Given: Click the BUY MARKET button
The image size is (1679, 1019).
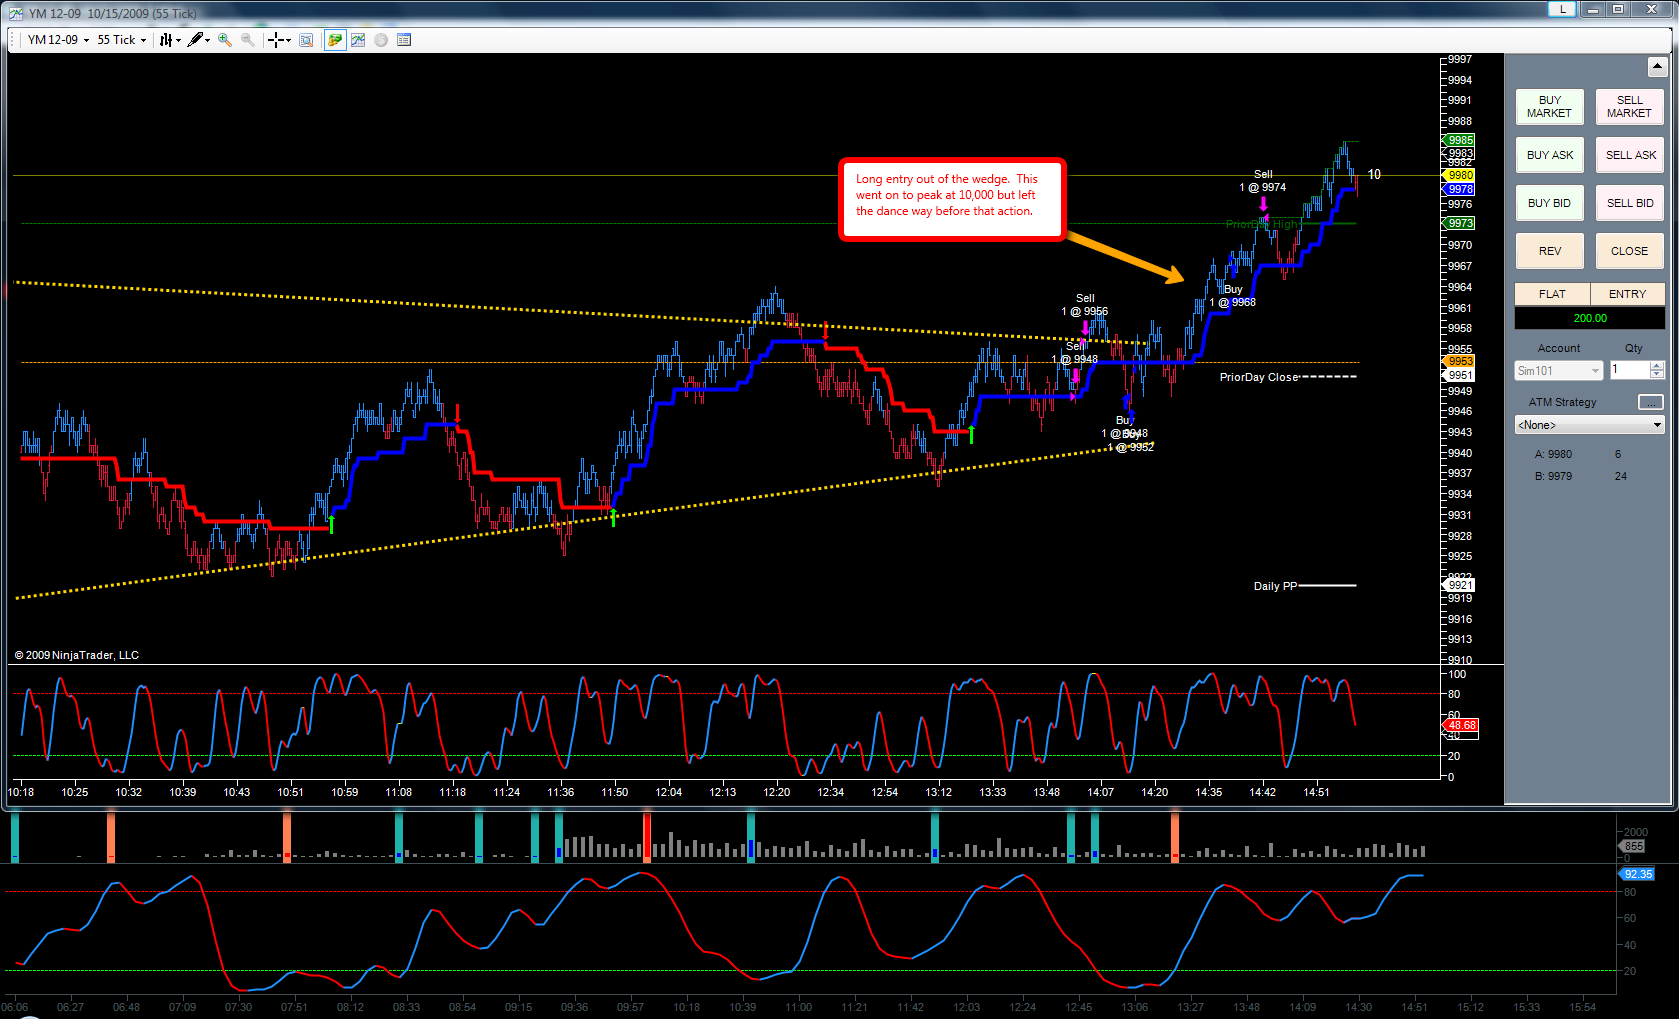Looking at the screenshot, I should pyautogui.click(x=1549, y=107).
